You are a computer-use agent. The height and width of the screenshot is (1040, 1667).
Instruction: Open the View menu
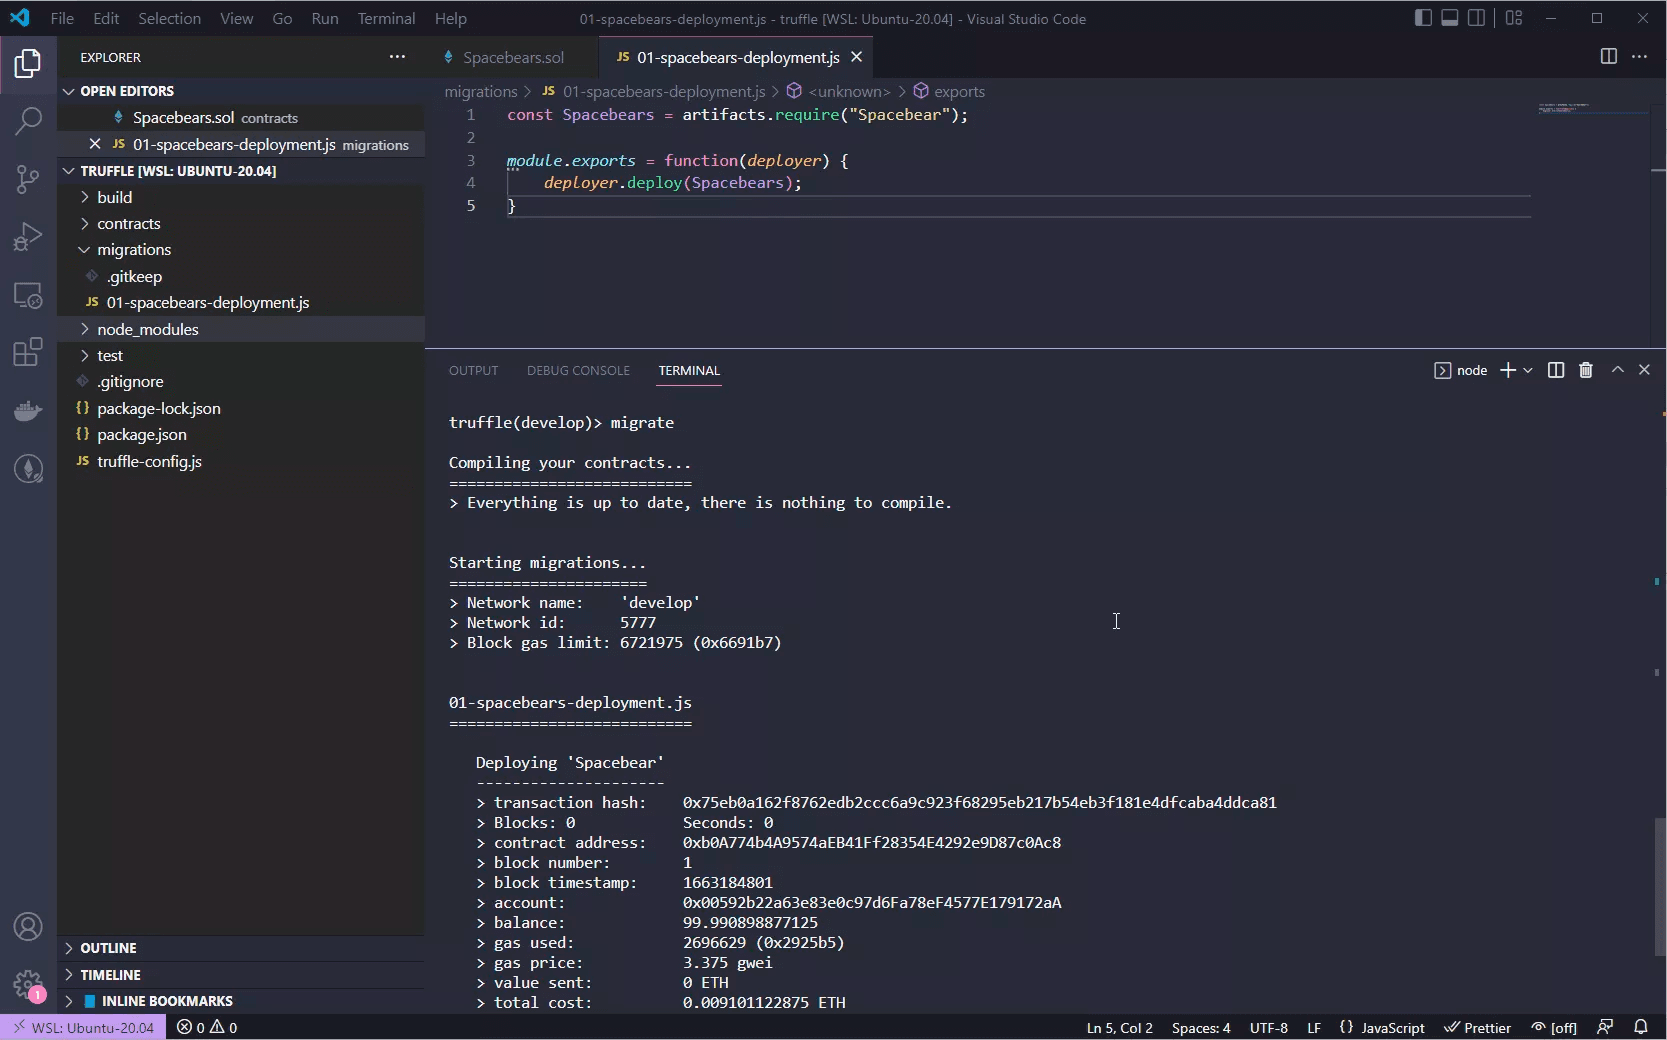pos(237,18)
